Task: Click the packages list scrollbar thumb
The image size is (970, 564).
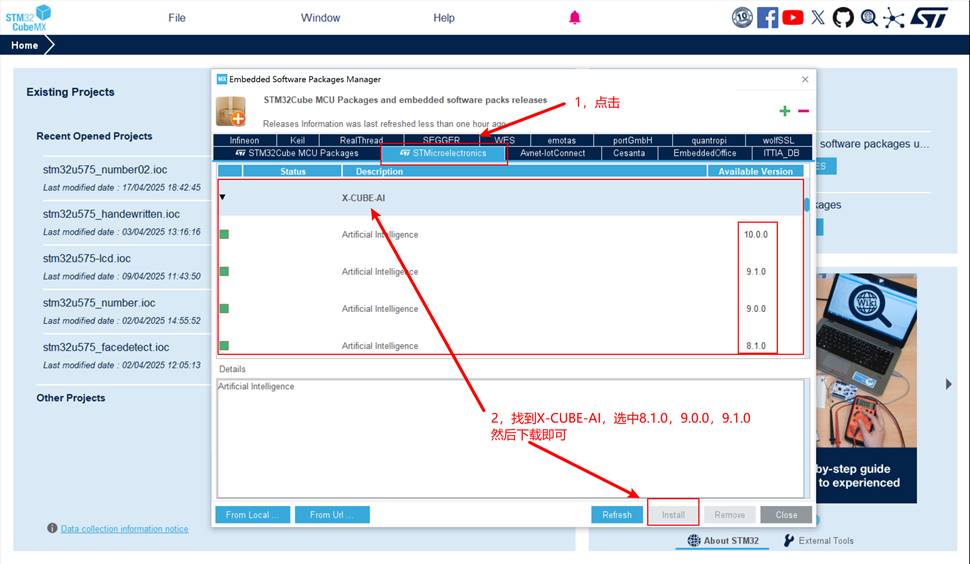Action: [807, 205]
